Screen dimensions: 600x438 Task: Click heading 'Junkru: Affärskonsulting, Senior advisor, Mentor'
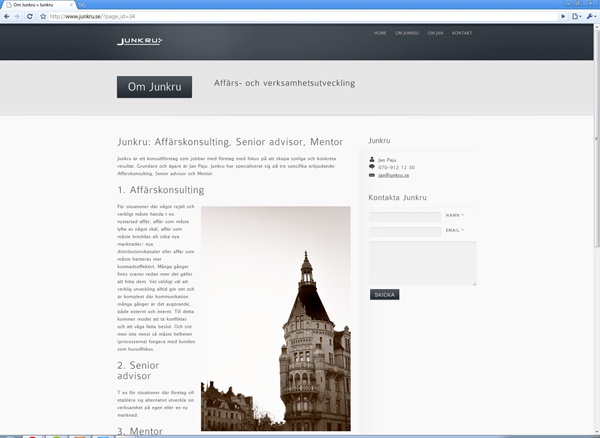(x=230, y=142)
